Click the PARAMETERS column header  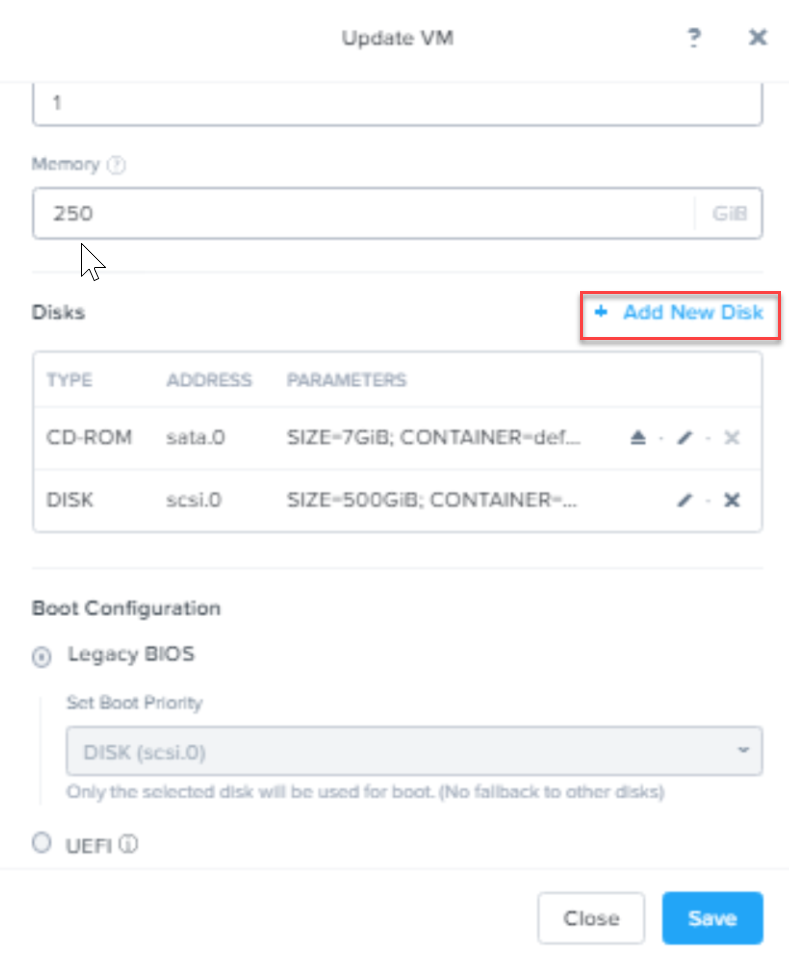tap(346, 380)
